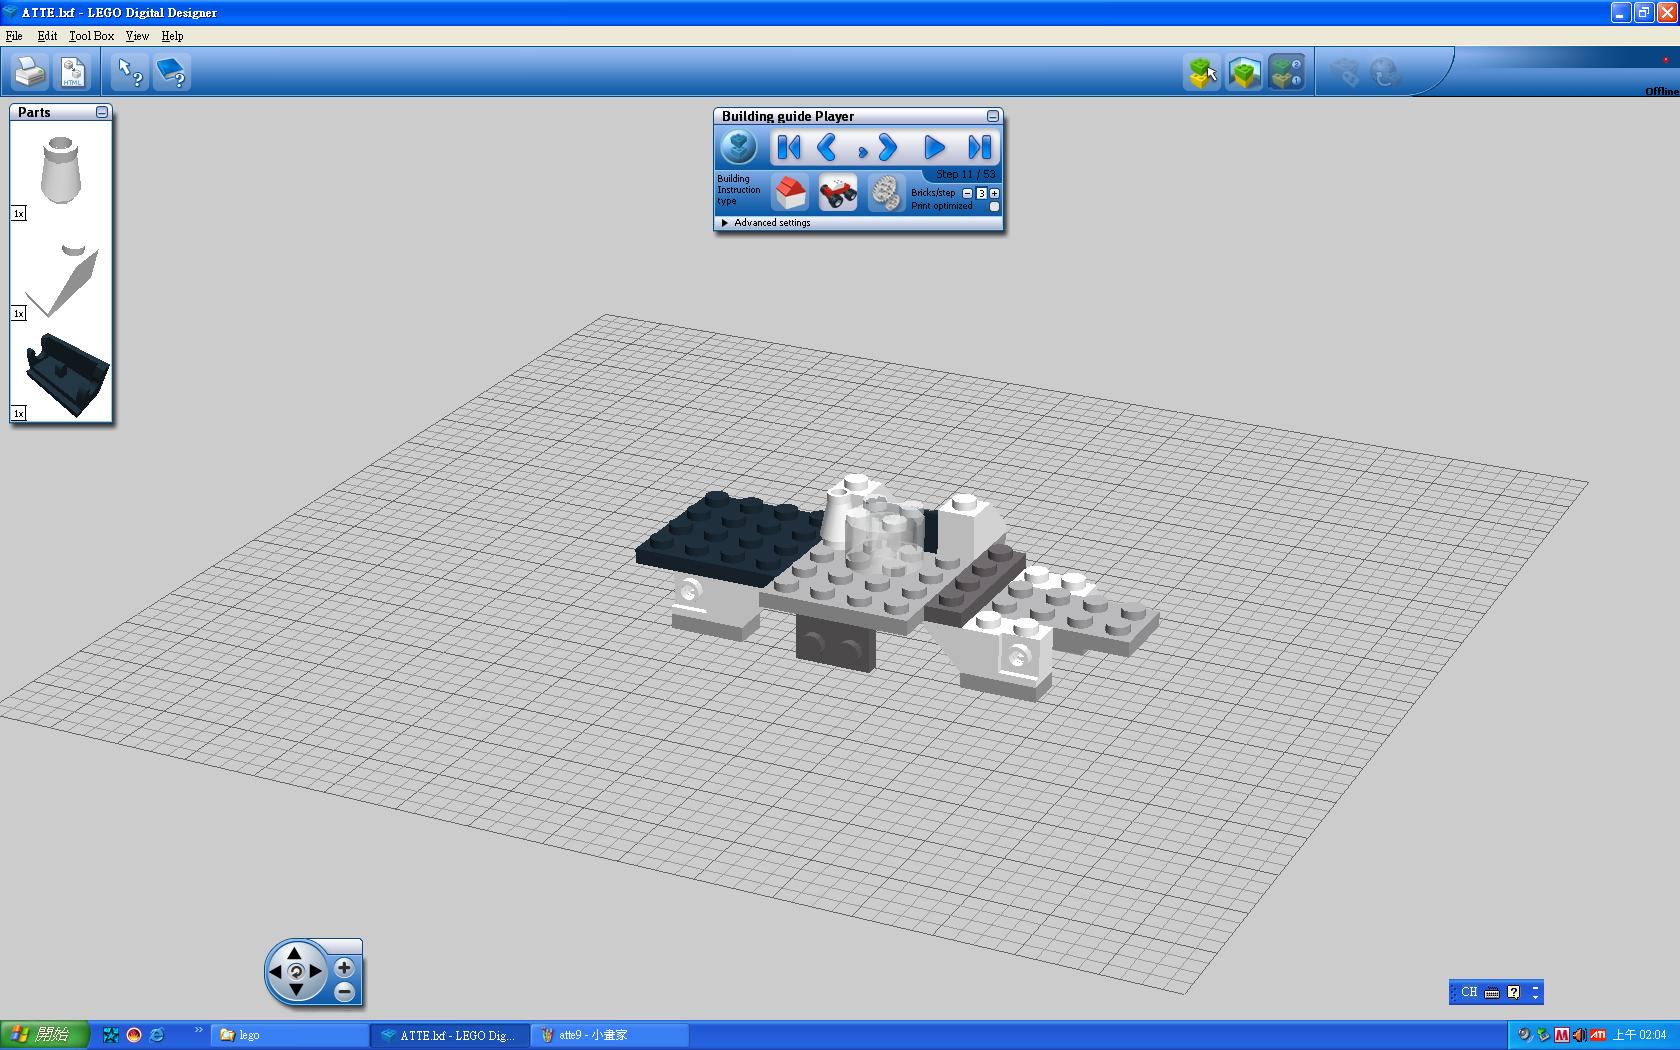This screenshot has width=1680, height=1050.
Task: Click the volume icon in system tray
Action: (x=1579, y=1035)
